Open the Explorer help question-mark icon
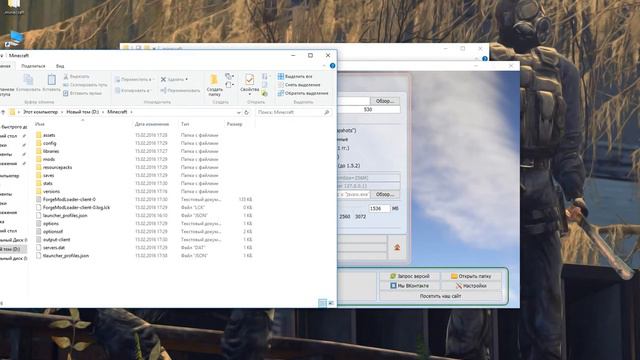The width and height of the screenshot is (640, 360). (x=333, y=66)
